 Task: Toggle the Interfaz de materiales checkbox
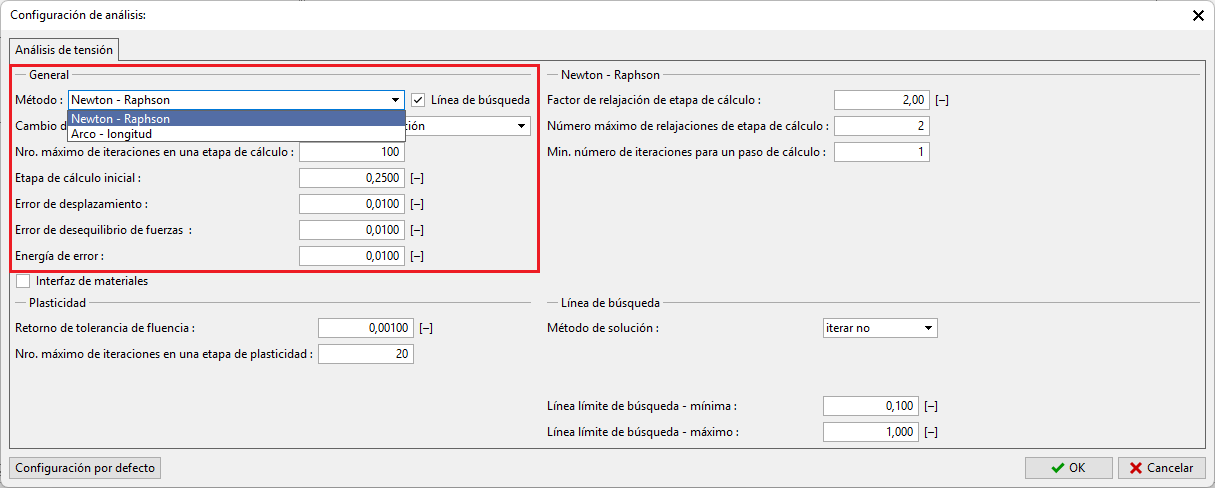pyautogui.click(x=23, y=281)
